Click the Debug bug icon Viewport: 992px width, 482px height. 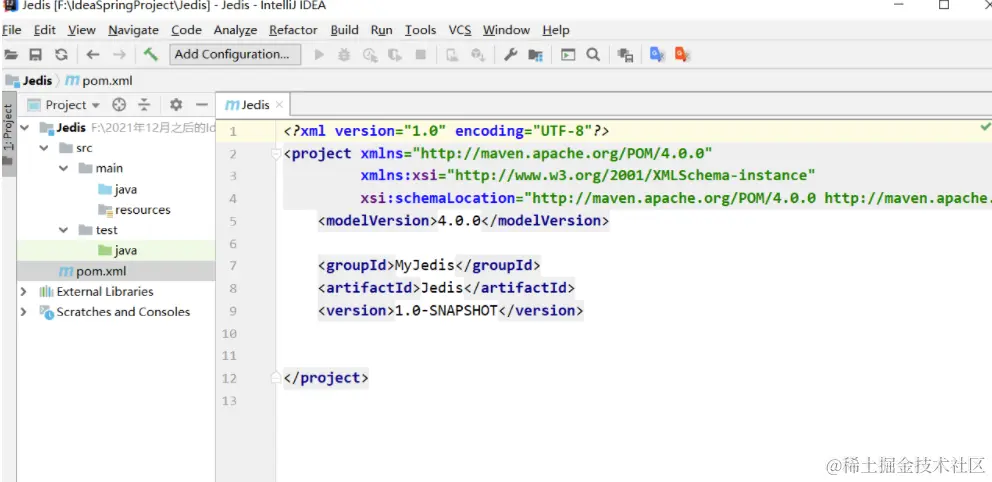(344, 55)
